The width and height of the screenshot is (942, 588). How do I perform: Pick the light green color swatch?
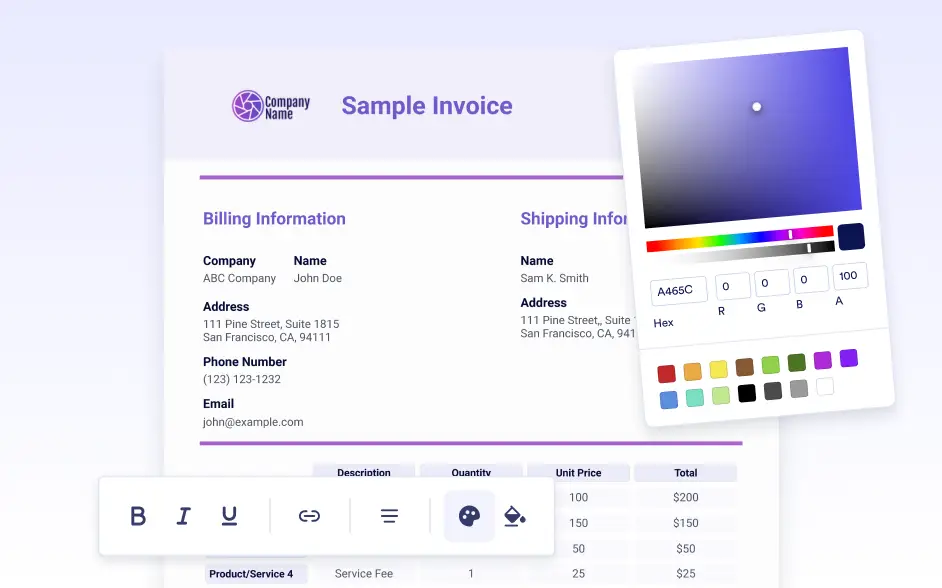771,364
